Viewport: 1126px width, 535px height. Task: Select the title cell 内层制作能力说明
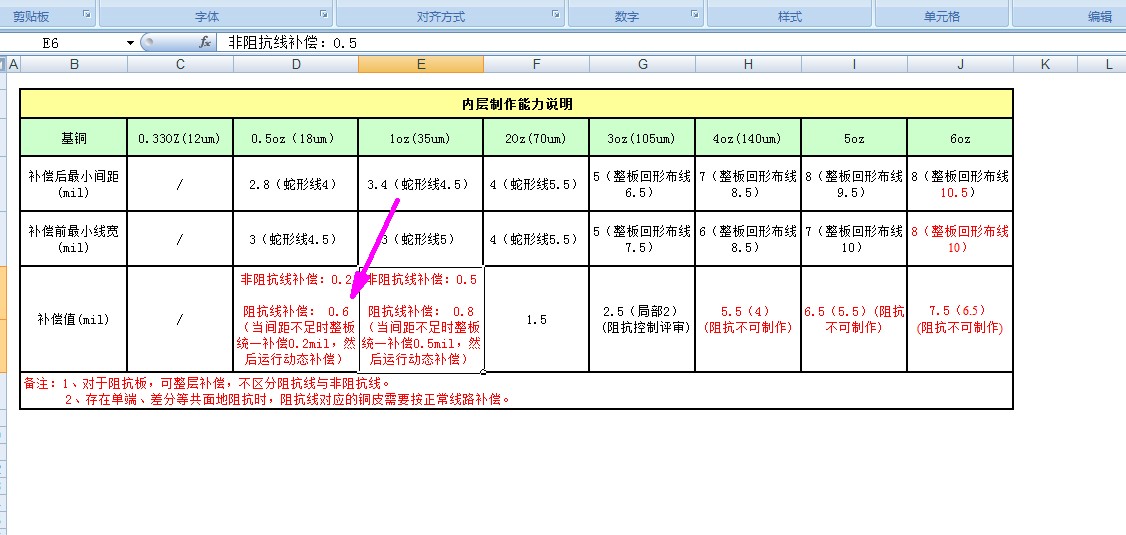(x=516, y=104)
